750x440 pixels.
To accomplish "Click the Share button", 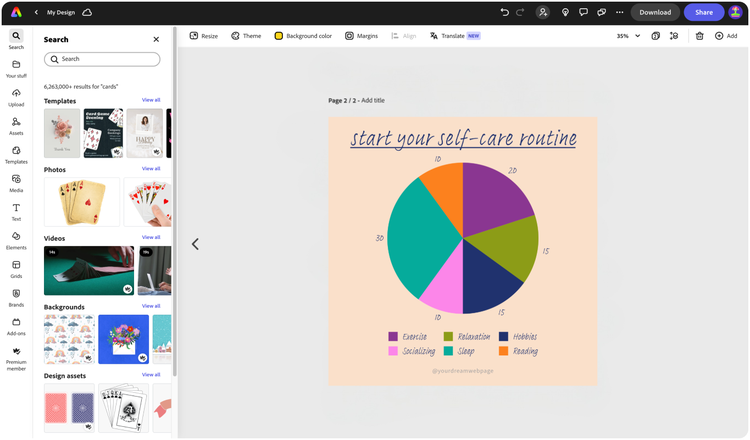I will [x=704, y=12].
